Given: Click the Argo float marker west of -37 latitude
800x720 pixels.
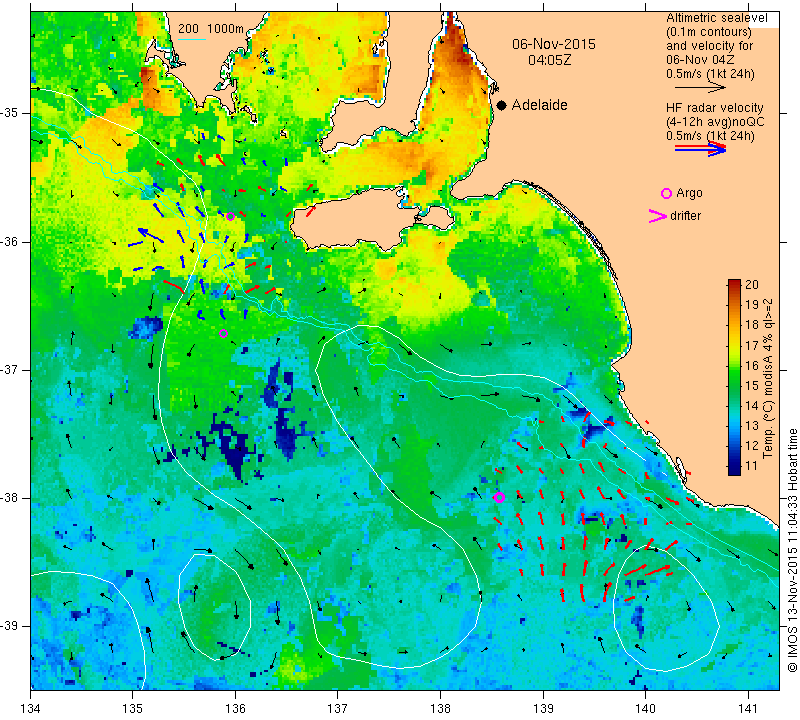Looking at the screenshot, I should point(223,334).
